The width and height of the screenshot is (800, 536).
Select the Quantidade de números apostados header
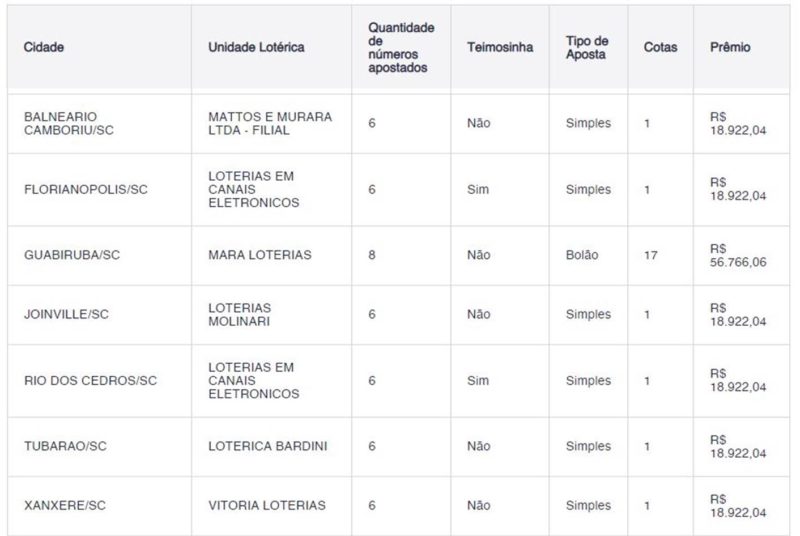[x=401, y=47]
